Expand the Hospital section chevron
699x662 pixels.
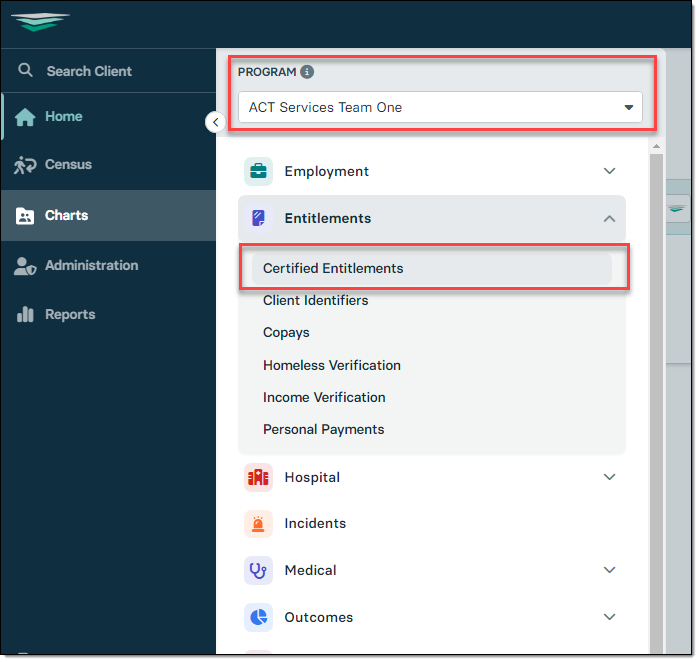coord(609,477)
